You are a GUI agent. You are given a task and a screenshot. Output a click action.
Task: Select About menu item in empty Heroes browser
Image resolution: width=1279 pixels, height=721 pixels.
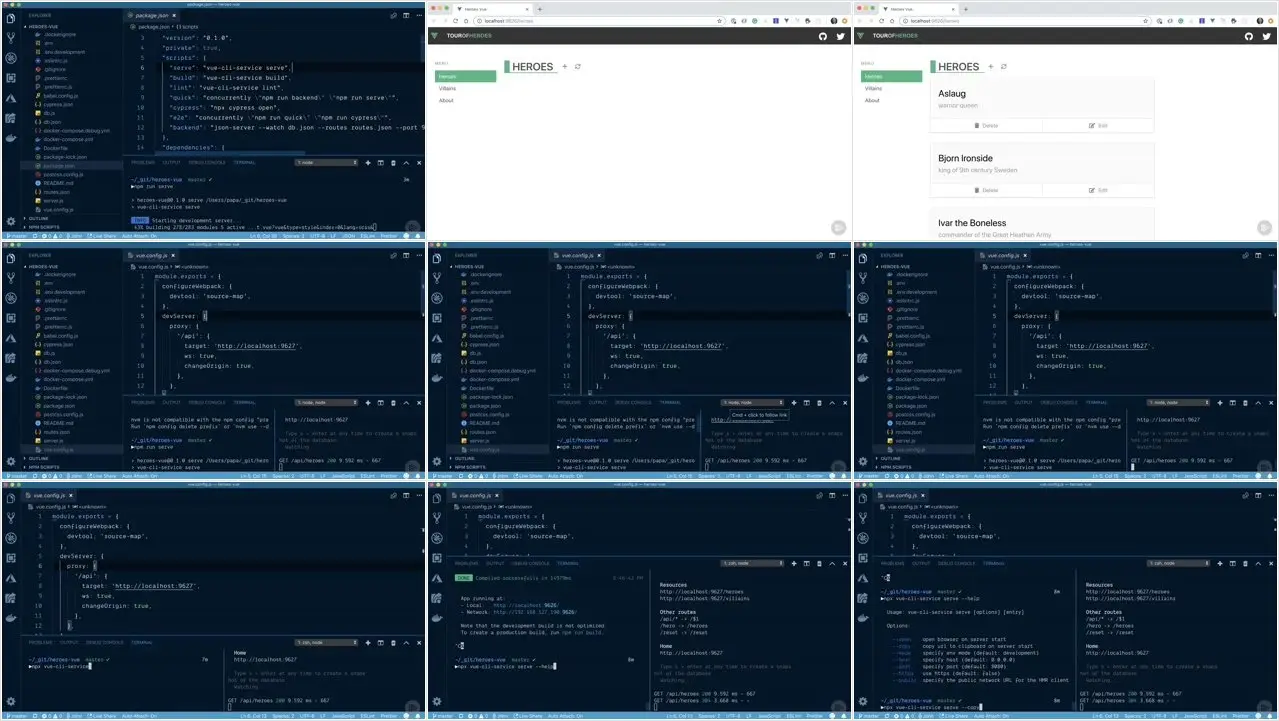tap(446, 100)
